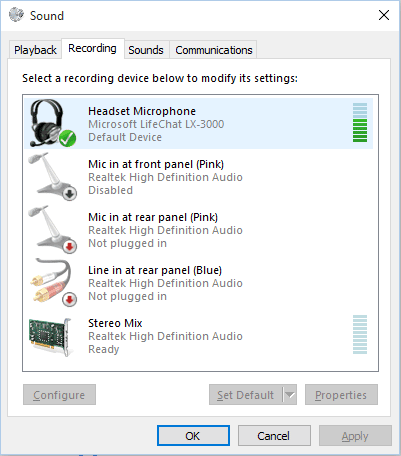Click the front panel microphone icon
Viewport: 401px width, 456px height.
pos(51,176)
